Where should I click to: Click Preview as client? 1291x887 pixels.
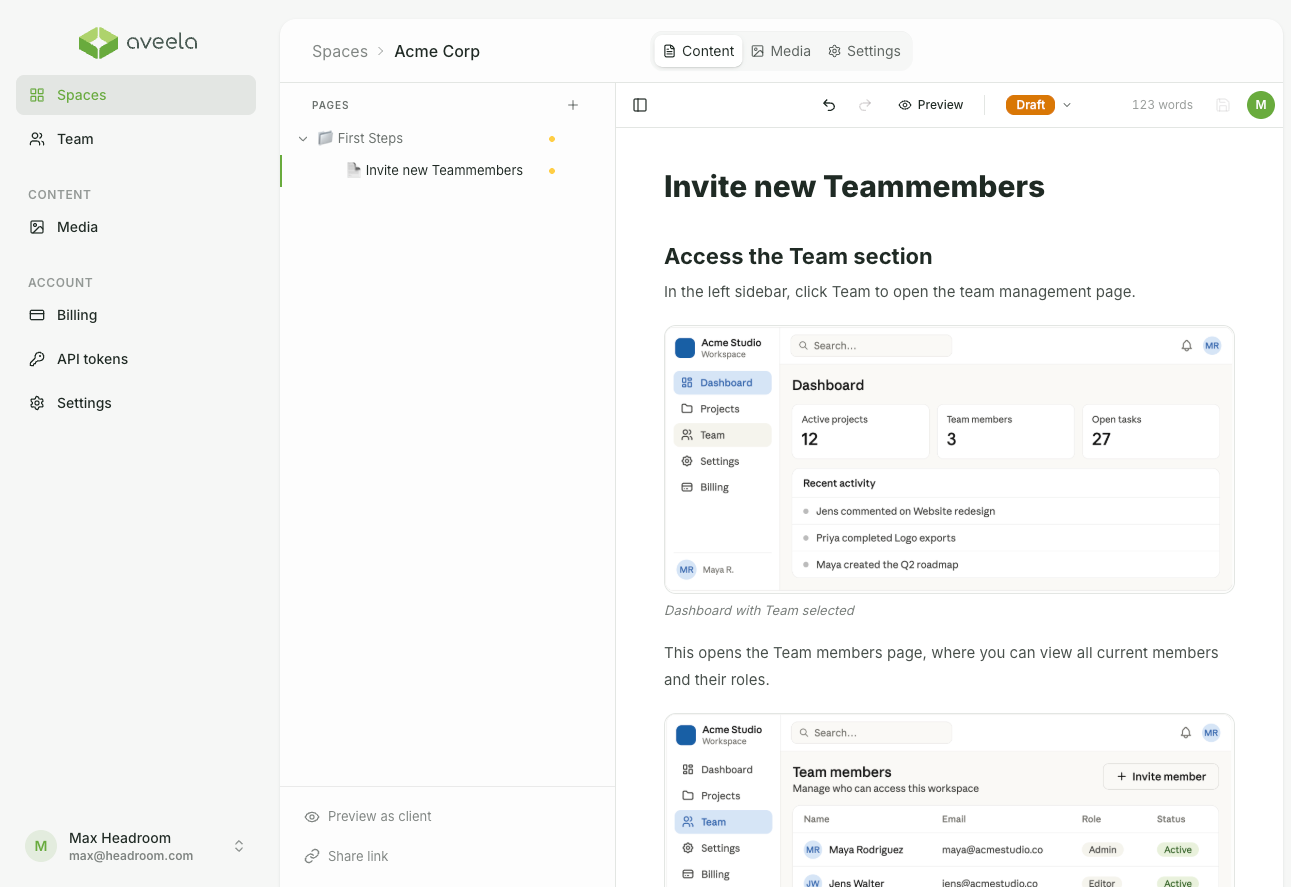pyautogui.click(x=368, y=817)
